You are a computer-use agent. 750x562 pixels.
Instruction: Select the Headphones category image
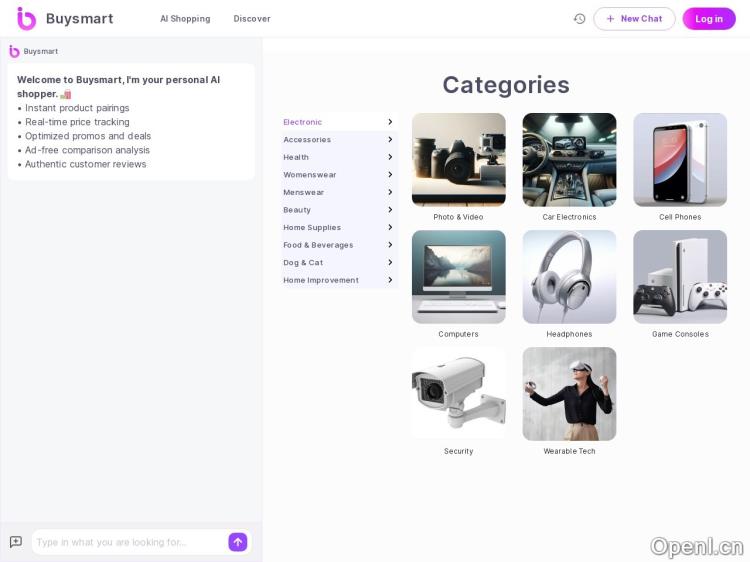[569, 277]
